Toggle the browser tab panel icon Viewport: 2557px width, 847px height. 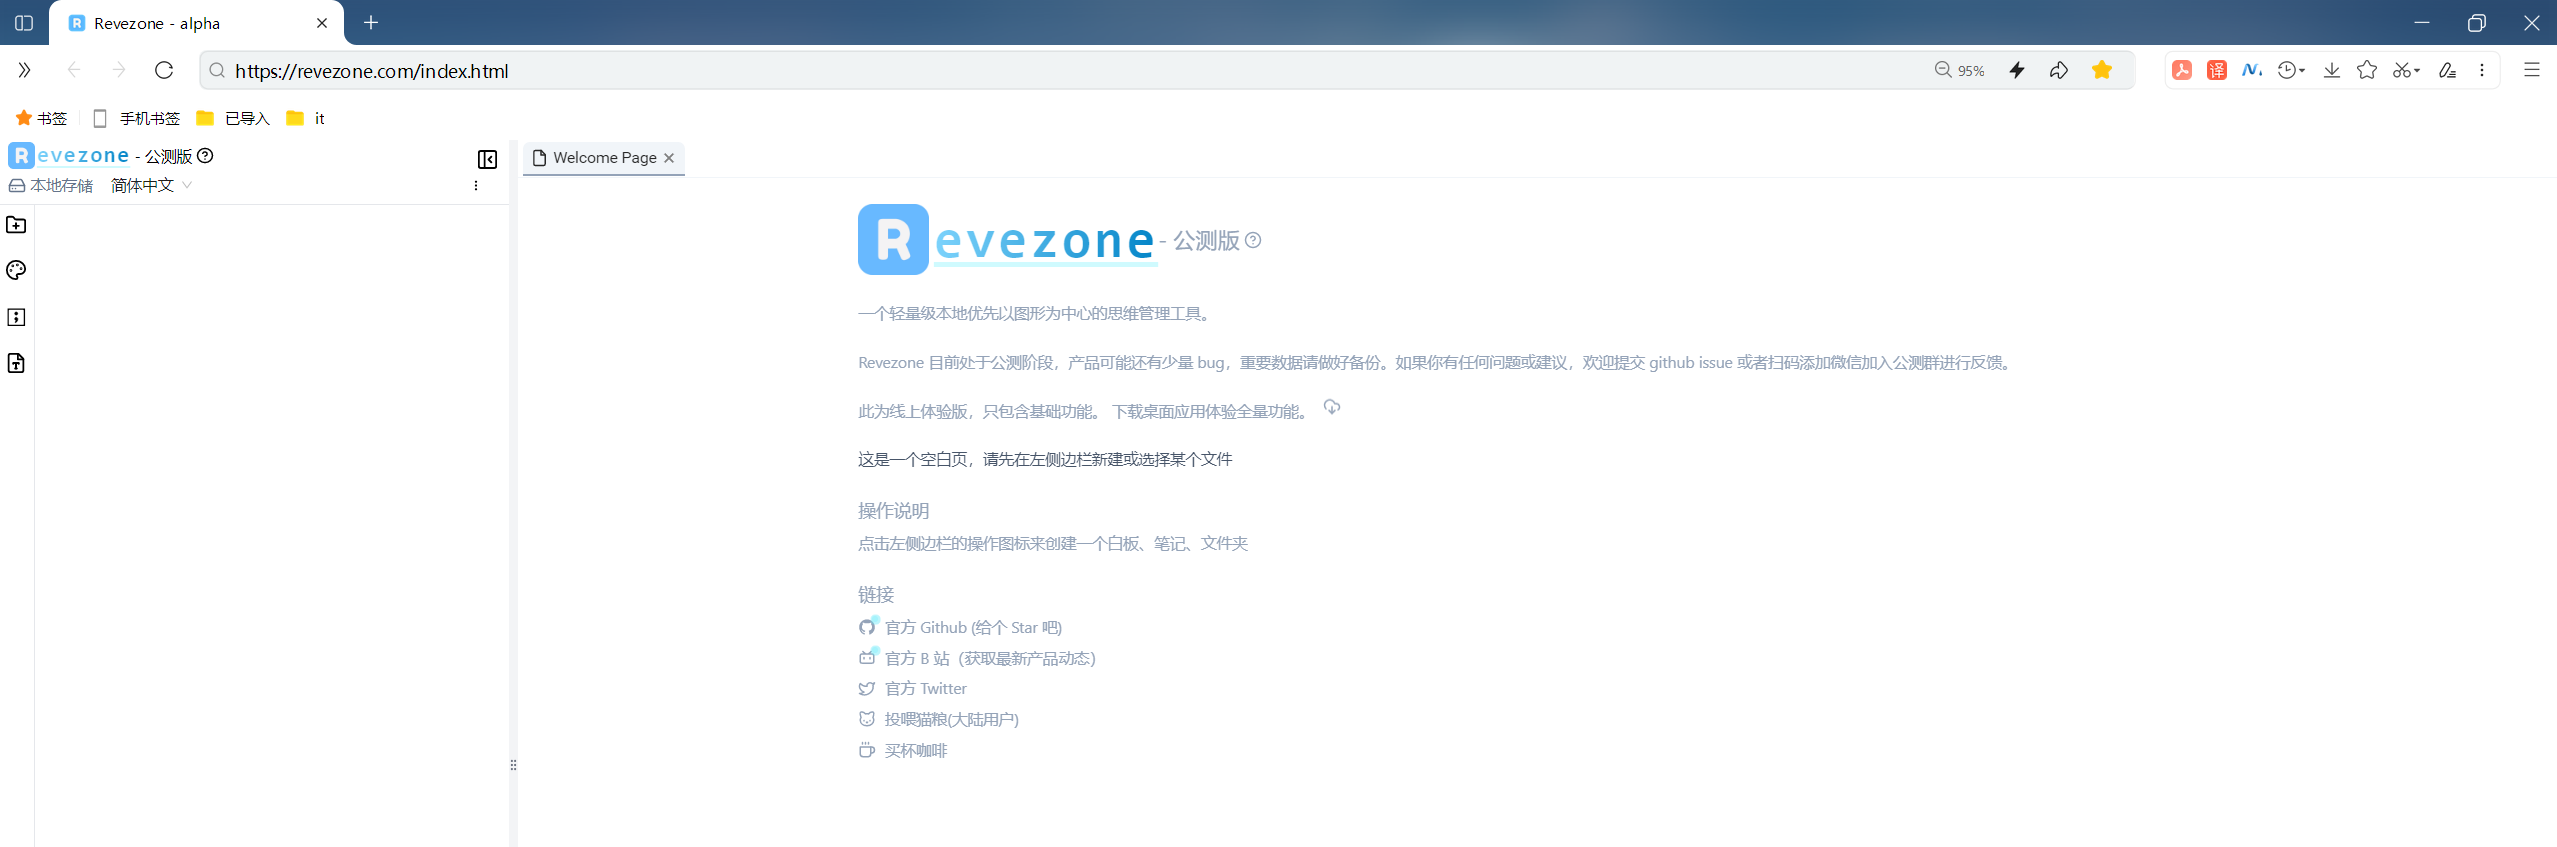tap(24, 23)
